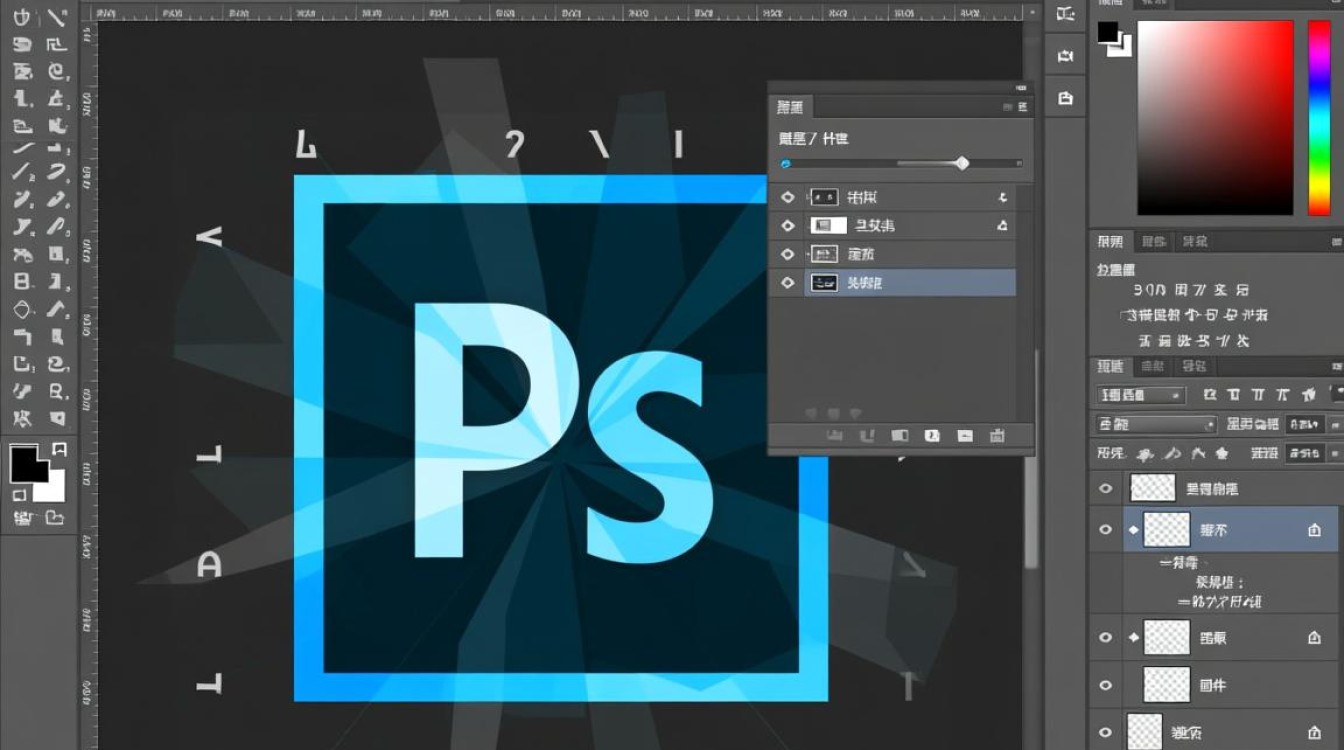
Task: Click the lock icon on the bottom layer
Action: coord(1315,732)
